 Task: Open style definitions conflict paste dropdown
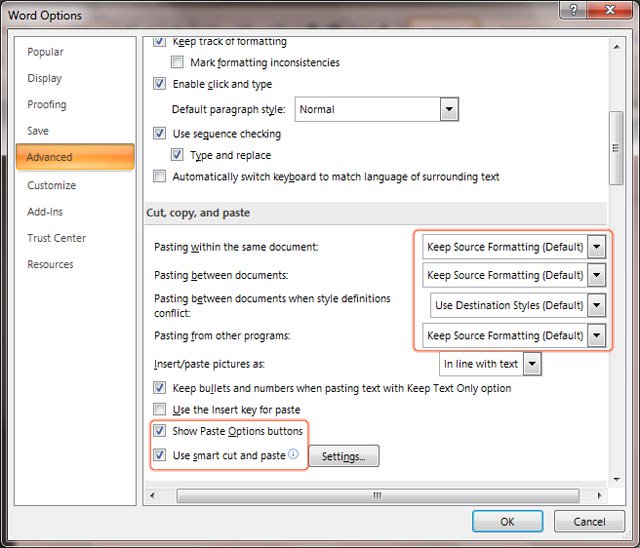click(596, 305)
